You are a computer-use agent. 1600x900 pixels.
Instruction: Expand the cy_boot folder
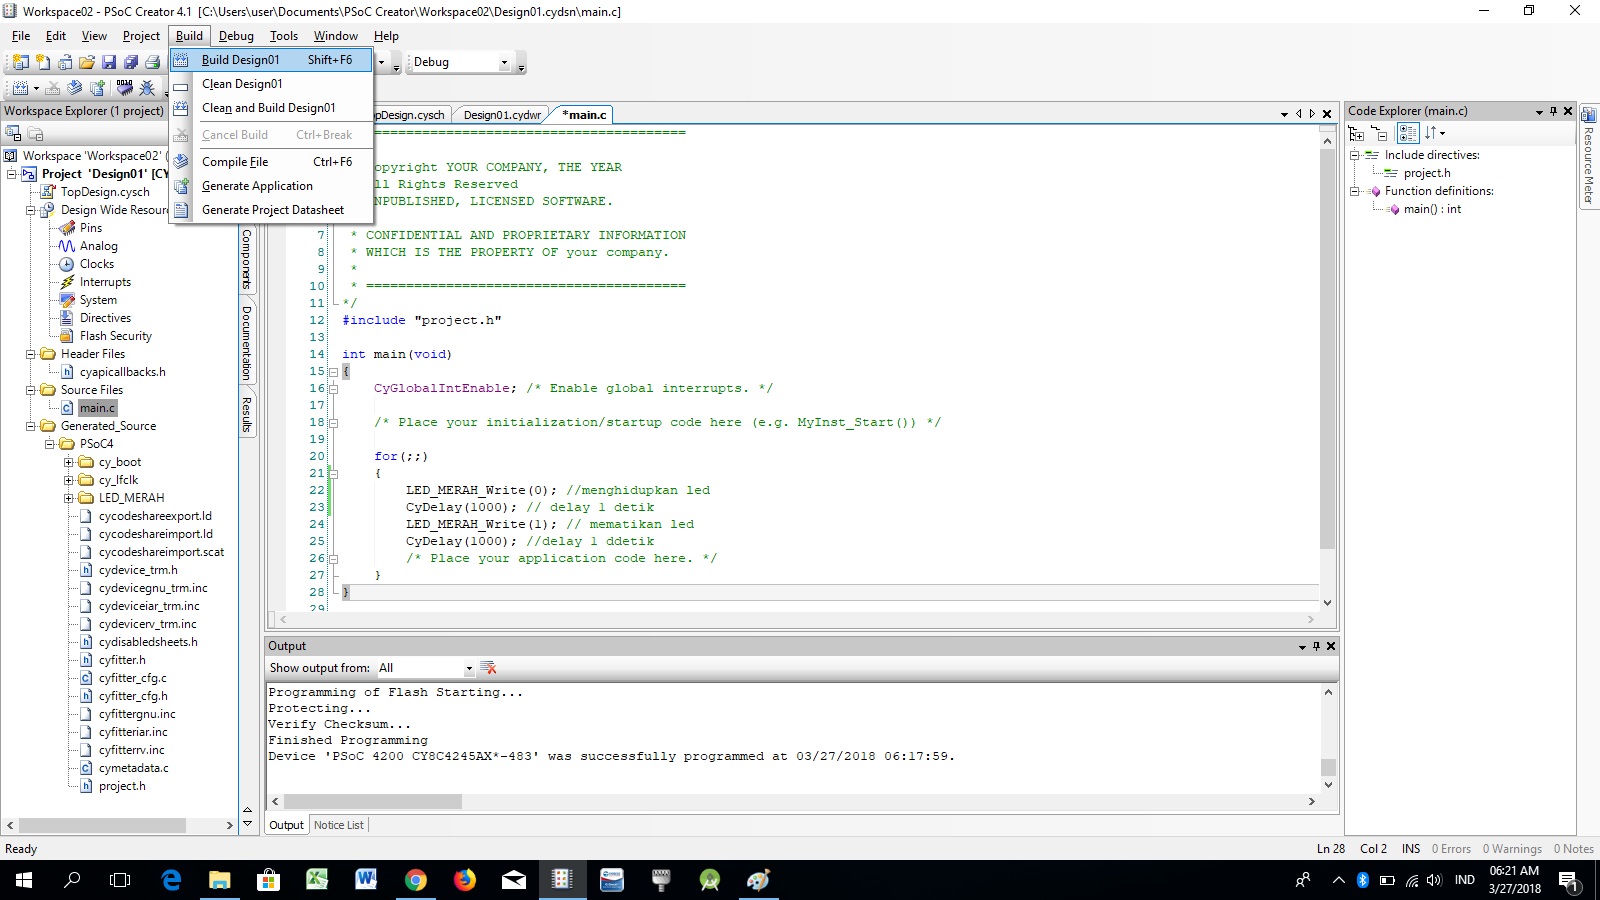(x=69, y=462)
